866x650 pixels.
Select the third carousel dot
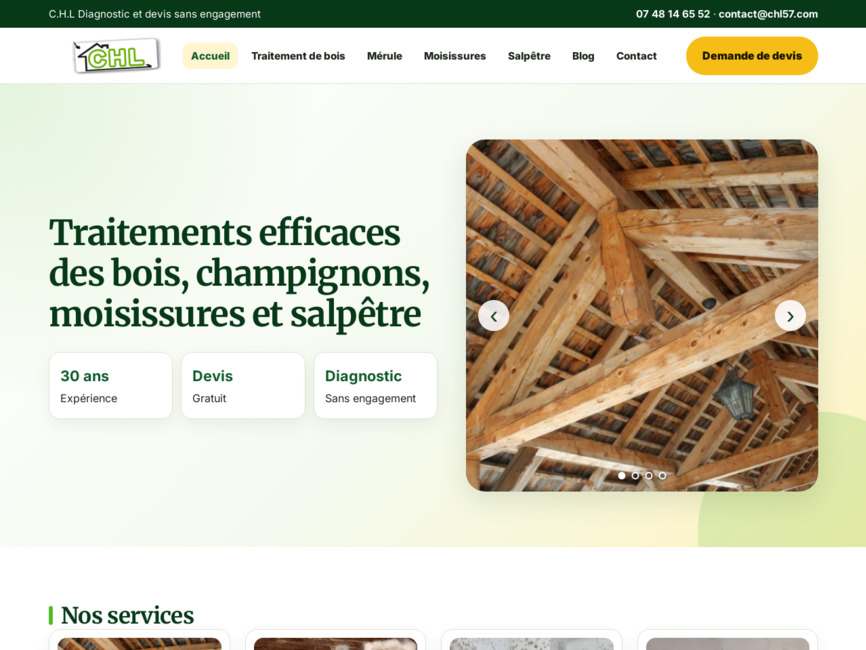pos(648,475)
